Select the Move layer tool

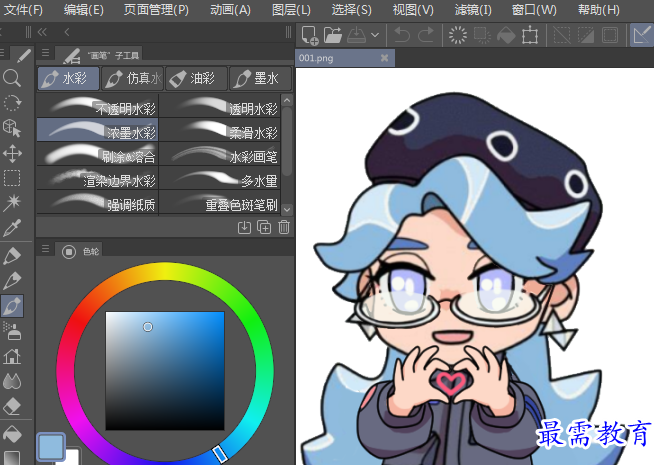pos(12,154)
